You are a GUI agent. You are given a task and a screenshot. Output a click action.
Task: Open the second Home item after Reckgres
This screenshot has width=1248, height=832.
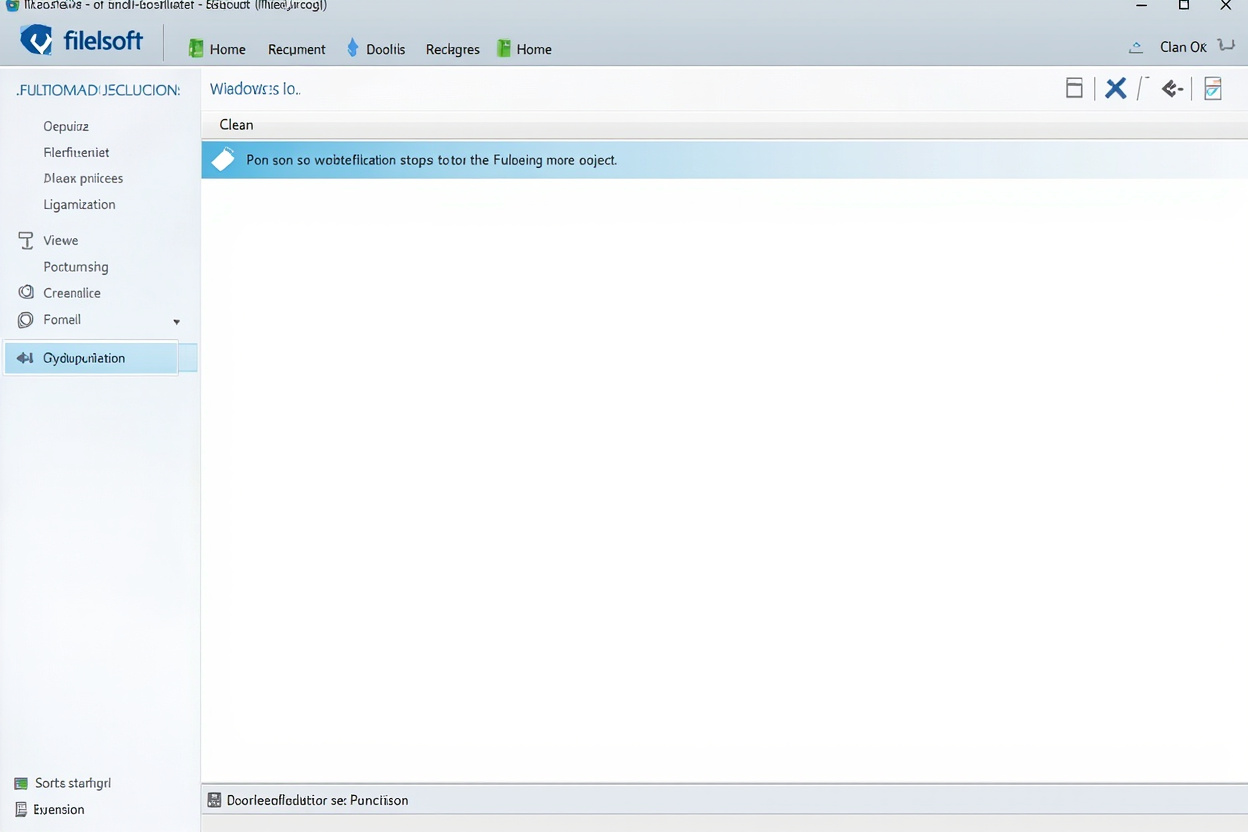[534, 49]
